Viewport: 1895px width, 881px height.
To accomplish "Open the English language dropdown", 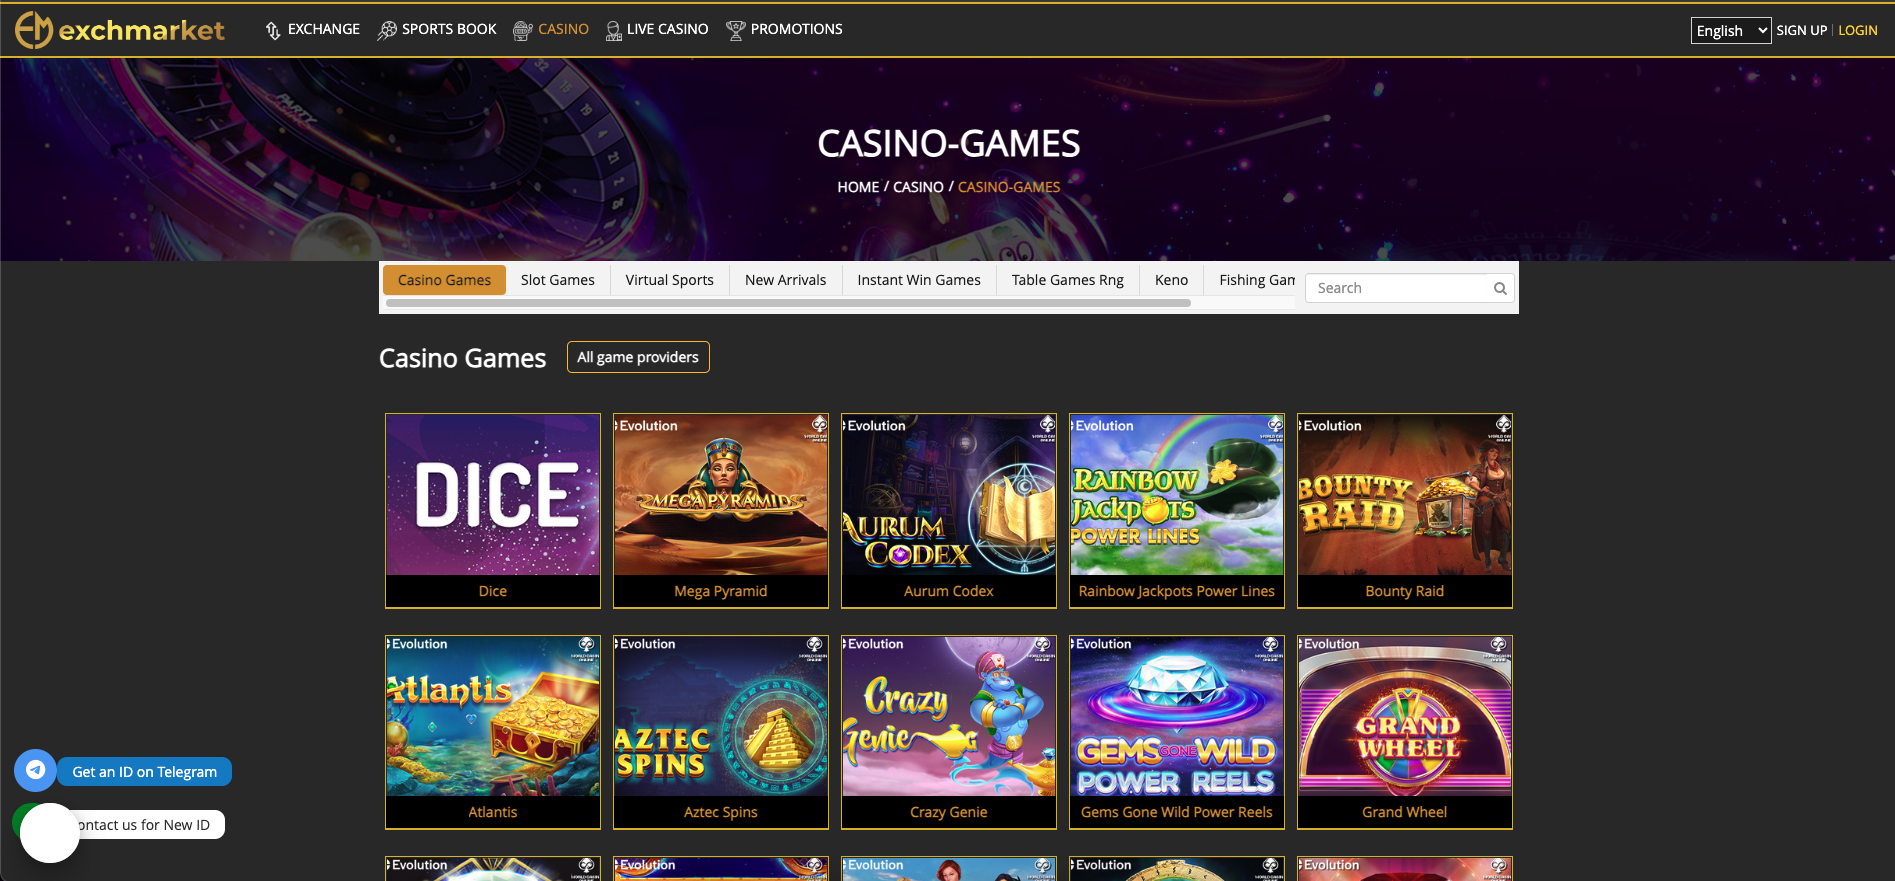I will tap(1731, 31).
